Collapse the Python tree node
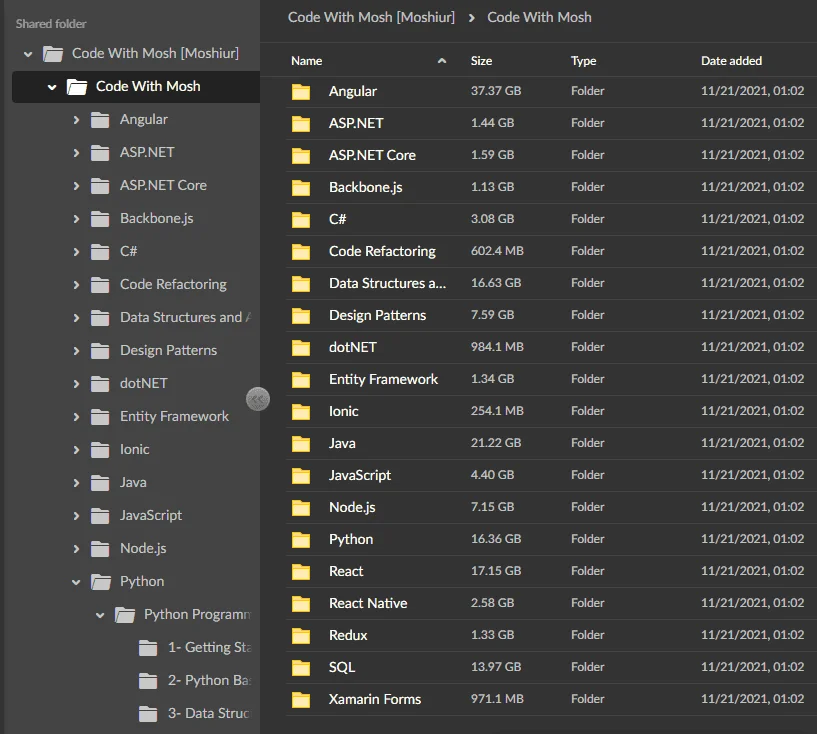Screen dimensions: 817x734 [76, 582]
